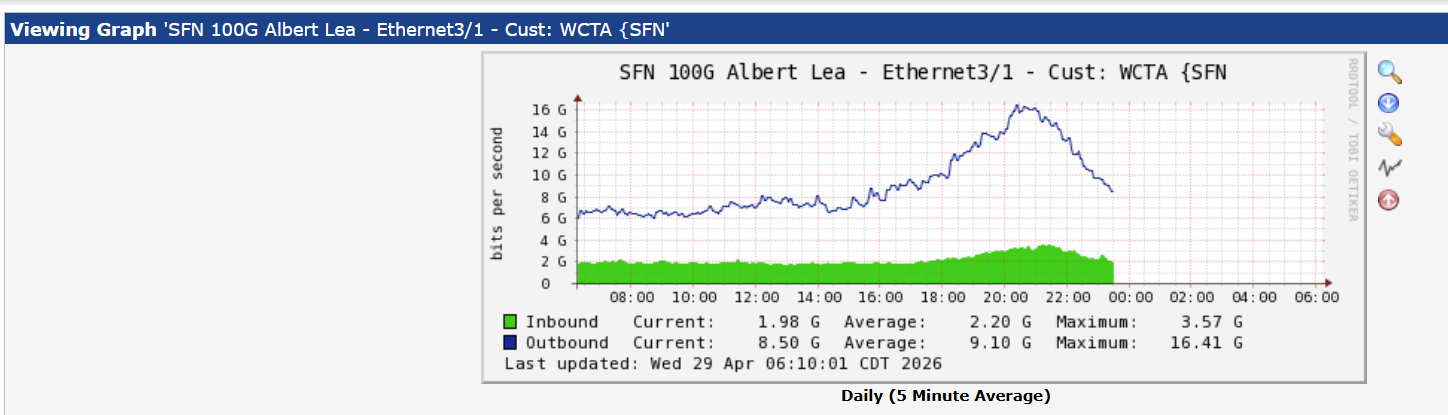Image resolution: width=1448 pixels, height=415 pixels.
Task: Click the graph title inside the image
Action: click(922, 72)
